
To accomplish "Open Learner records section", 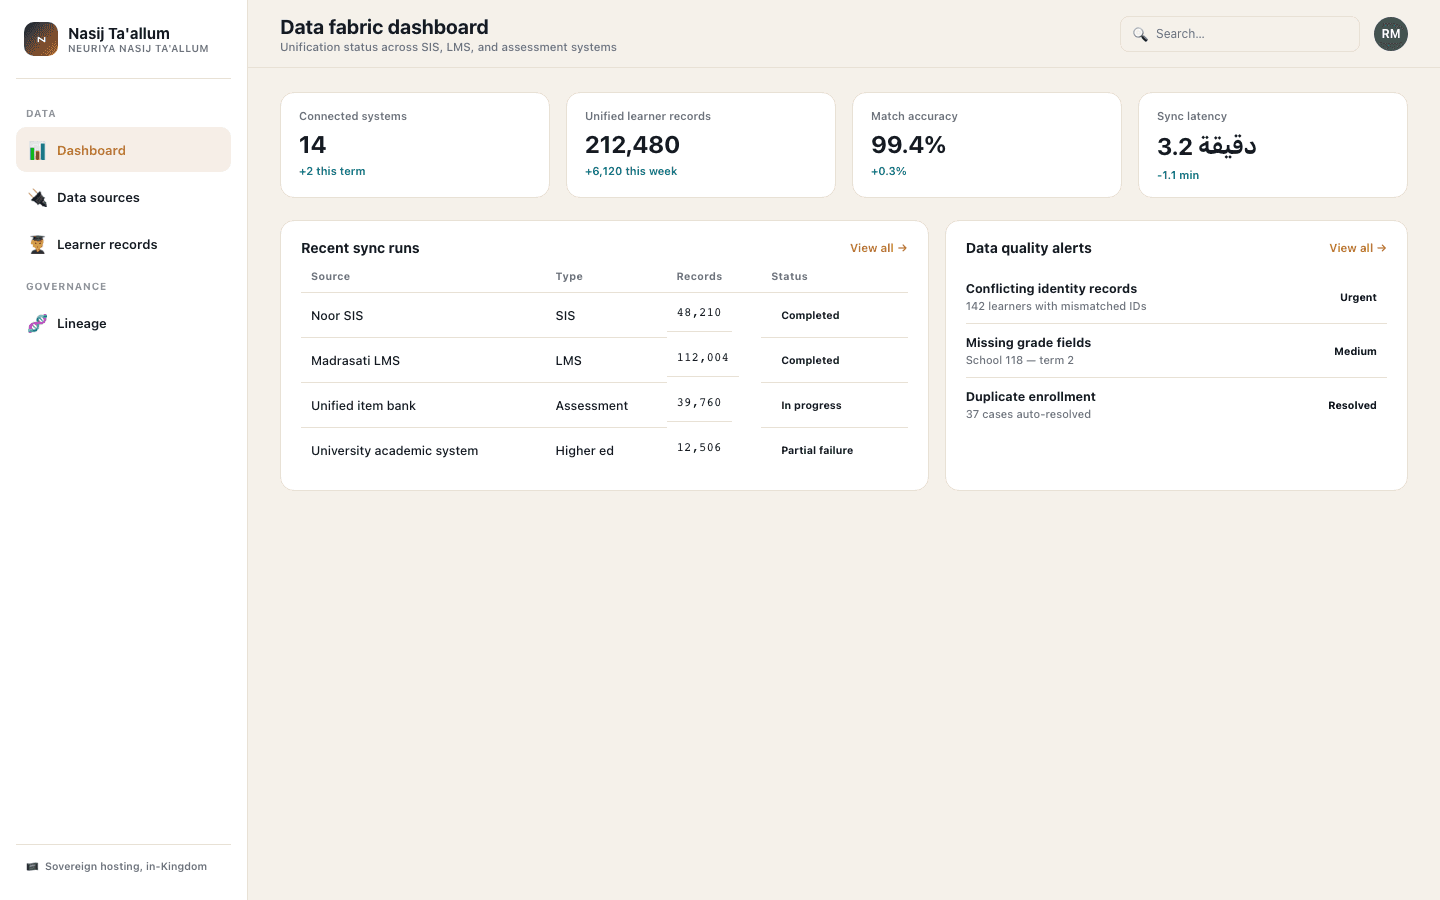I will (123, 244).
